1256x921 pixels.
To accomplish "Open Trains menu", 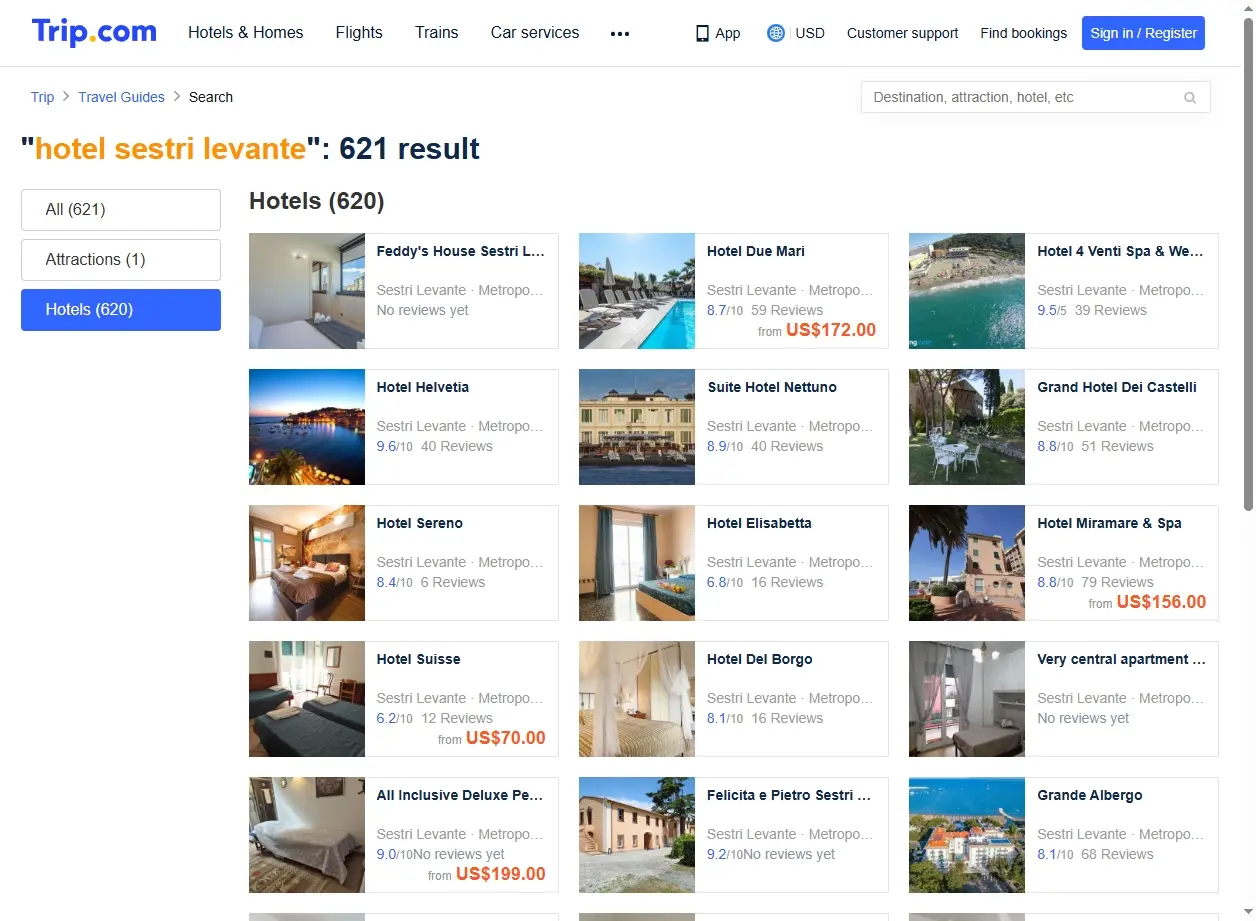I will pos(437,33).
